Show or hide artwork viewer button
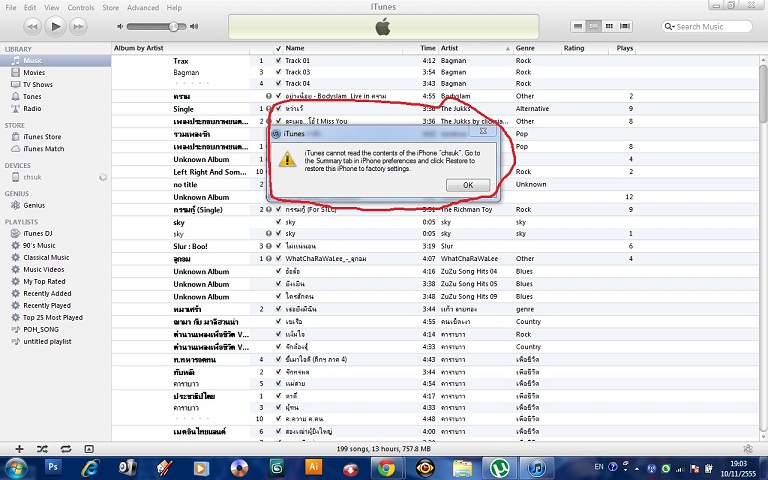This screenshot has width=768, height=480. 89,449
